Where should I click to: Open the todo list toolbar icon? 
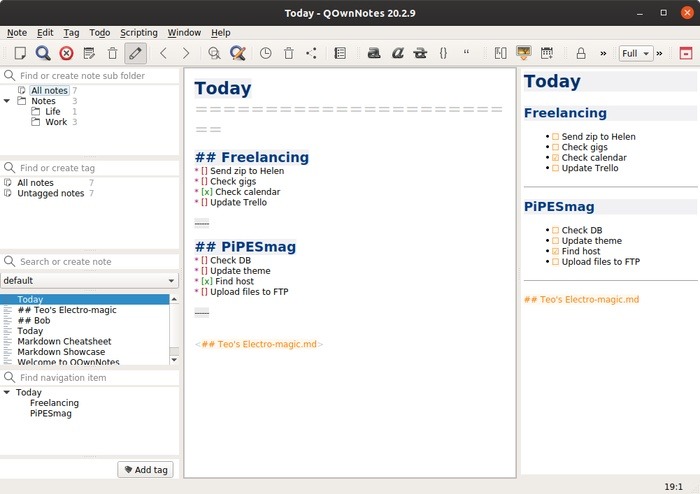coord(340,53)
